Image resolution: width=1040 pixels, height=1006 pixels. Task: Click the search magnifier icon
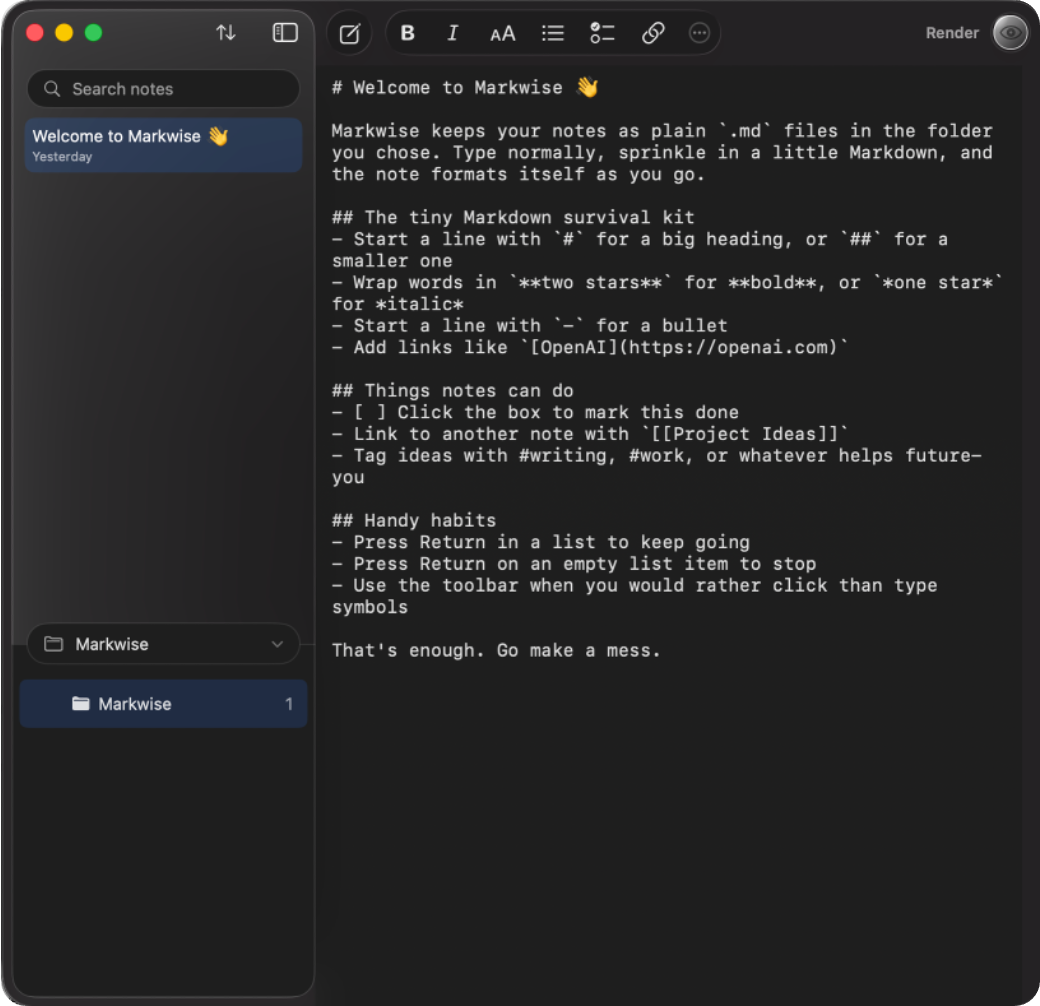[x=52, y=89]
